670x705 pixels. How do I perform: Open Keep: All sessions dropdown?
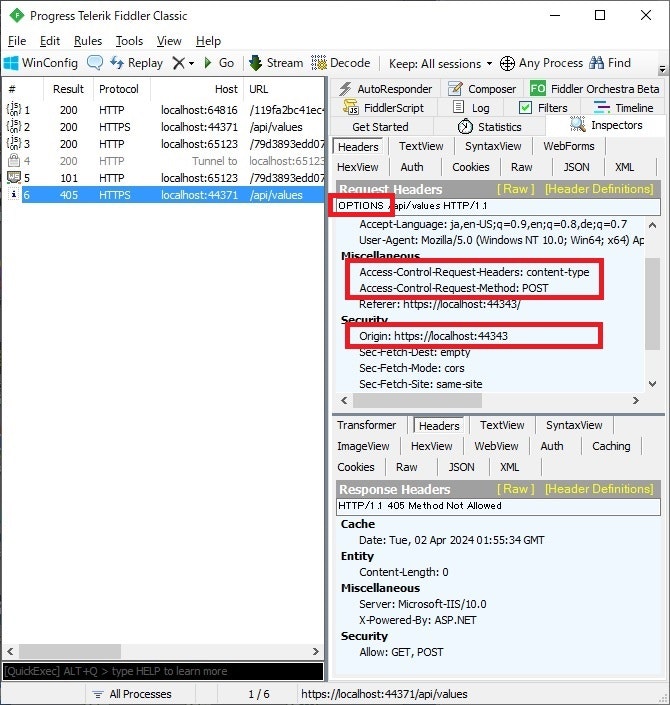pos(440,63)
